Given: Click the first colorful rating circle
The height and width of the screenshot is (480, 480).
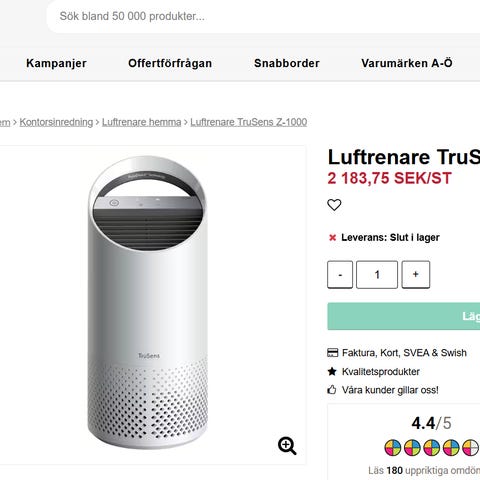Looking at the screenshot, I should click(393, 448).
